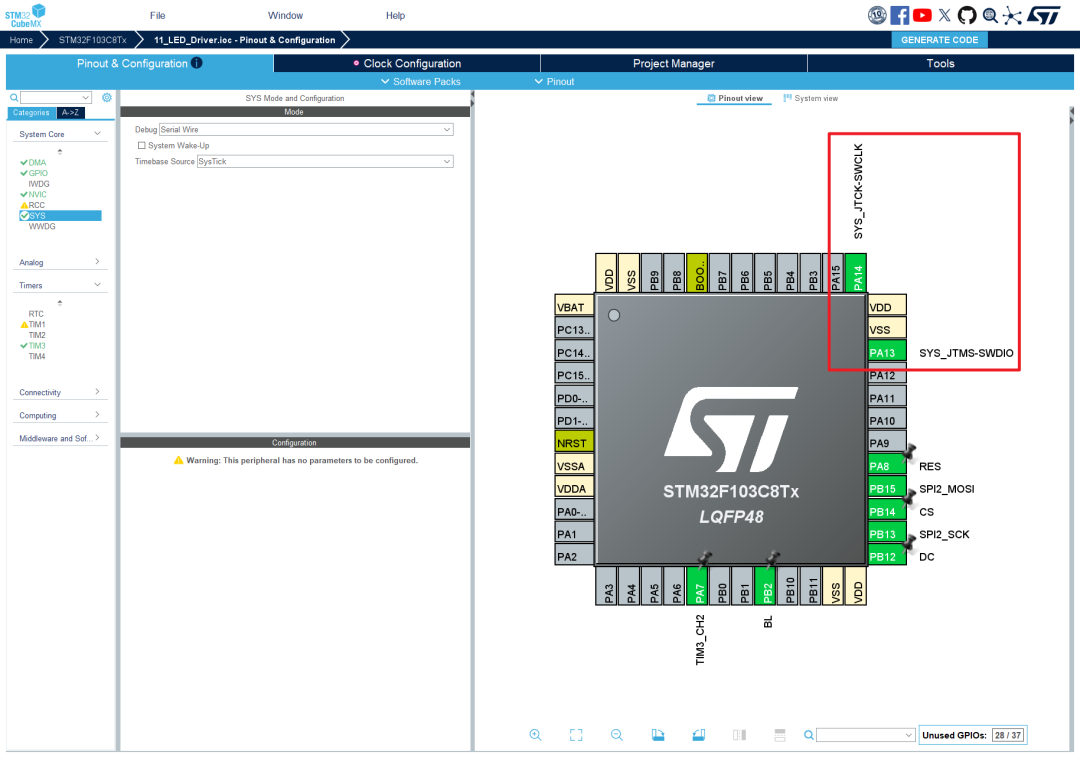Screen dimensions: 1080x758
Task: Click the 11_LED_Driver.ioc breadcrumb
Action: pos(245,40)
